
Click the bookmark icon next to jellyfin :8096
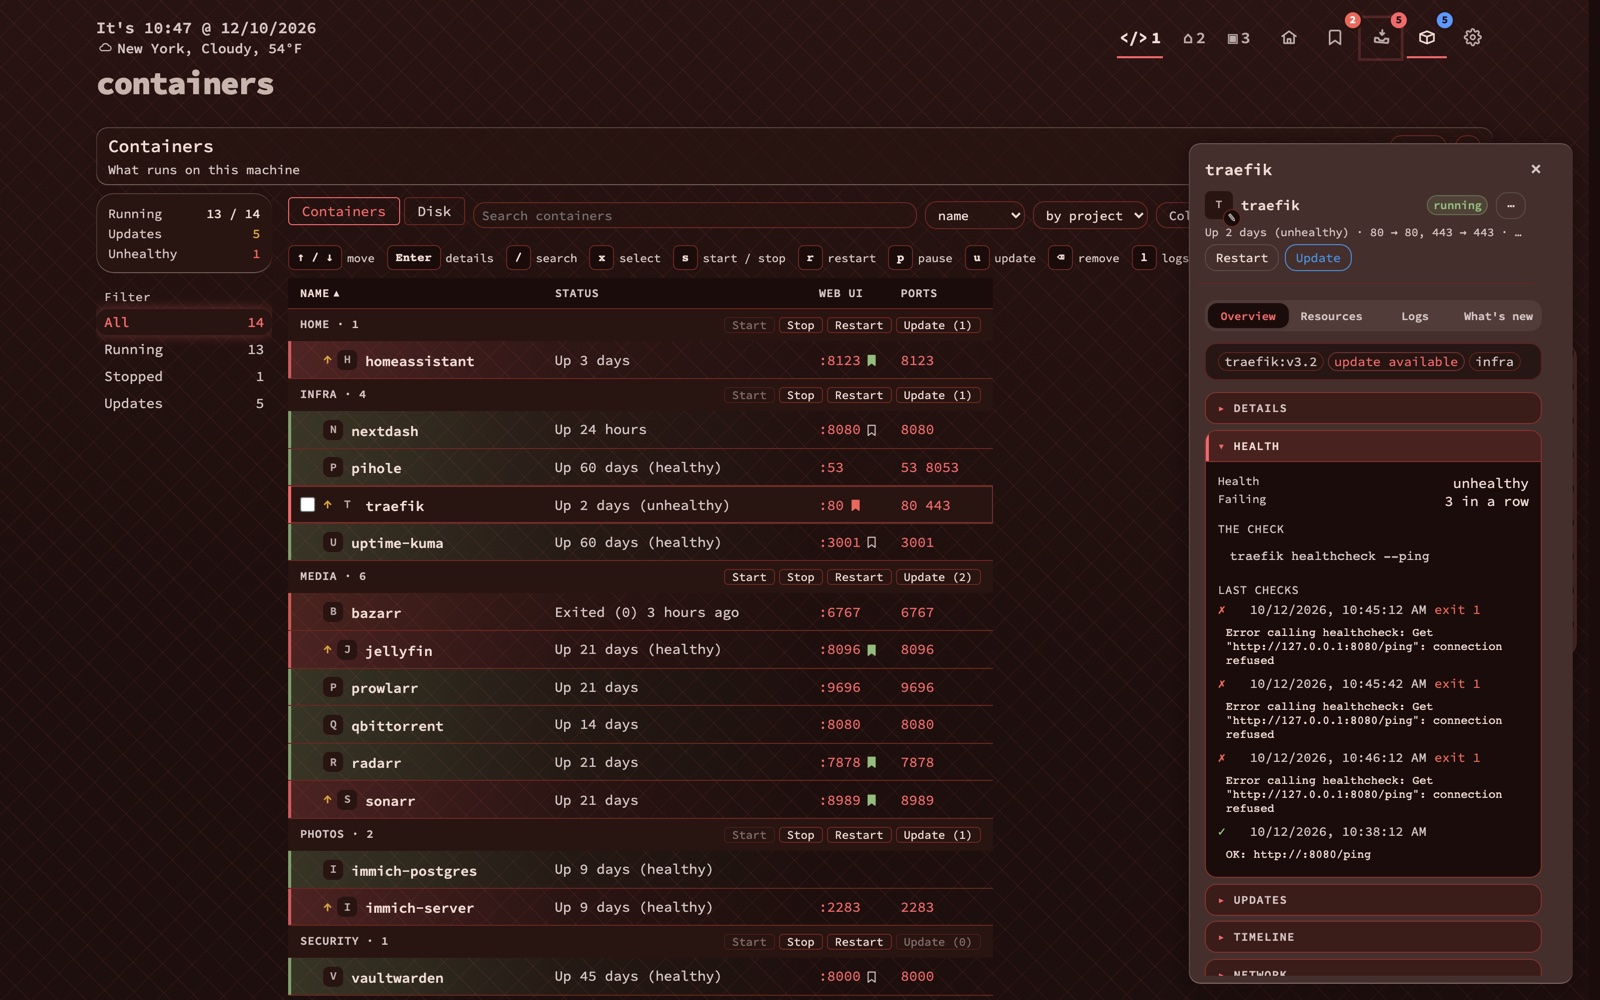(x=871, y=650)
